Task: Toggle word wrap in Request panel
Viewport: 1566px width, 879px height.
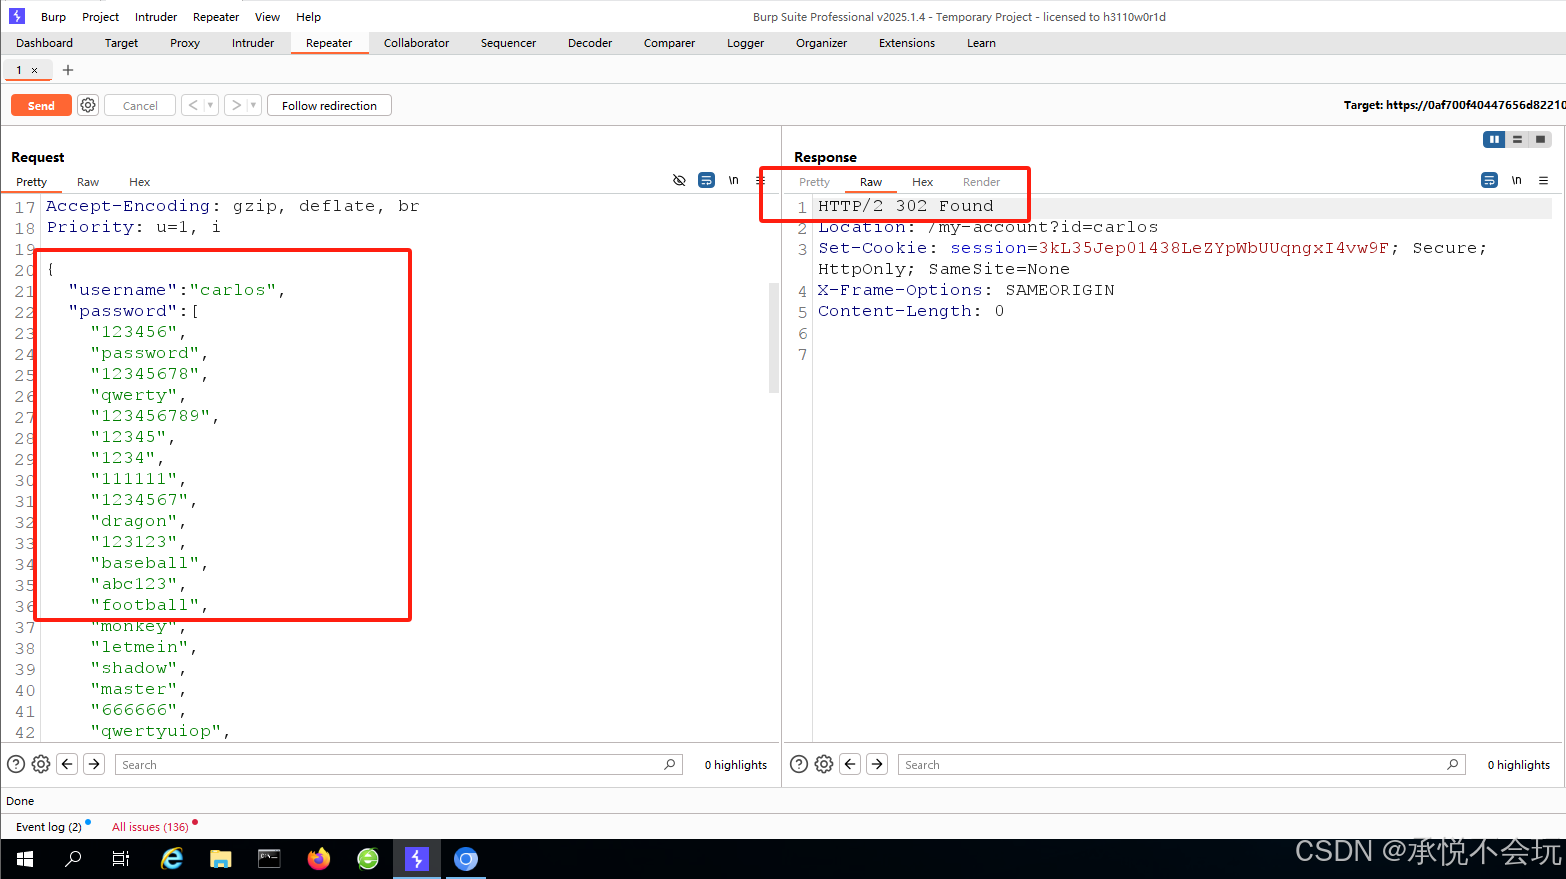Action: tap(706, 180)
